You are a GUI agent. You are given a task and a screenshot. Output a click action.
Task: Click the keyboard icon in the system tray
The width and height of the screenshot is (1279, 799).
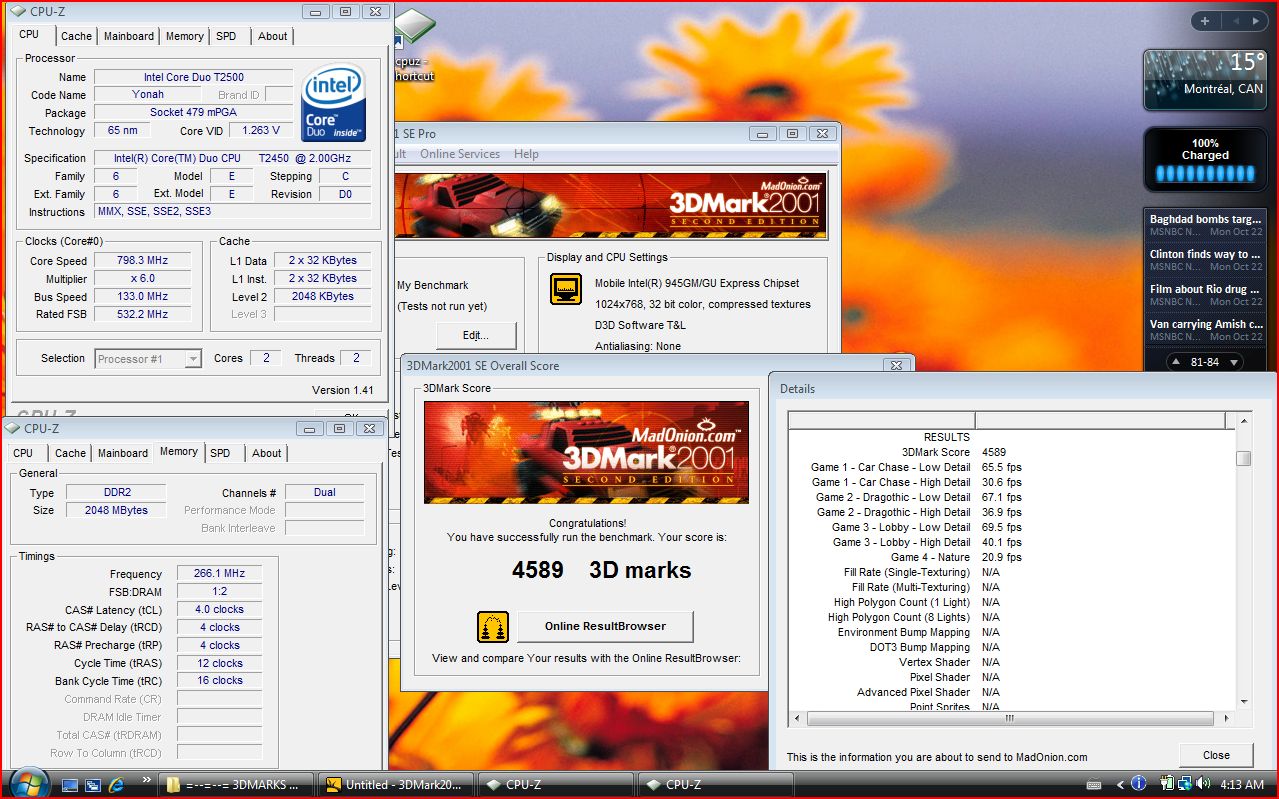[x=1094, y=785]
